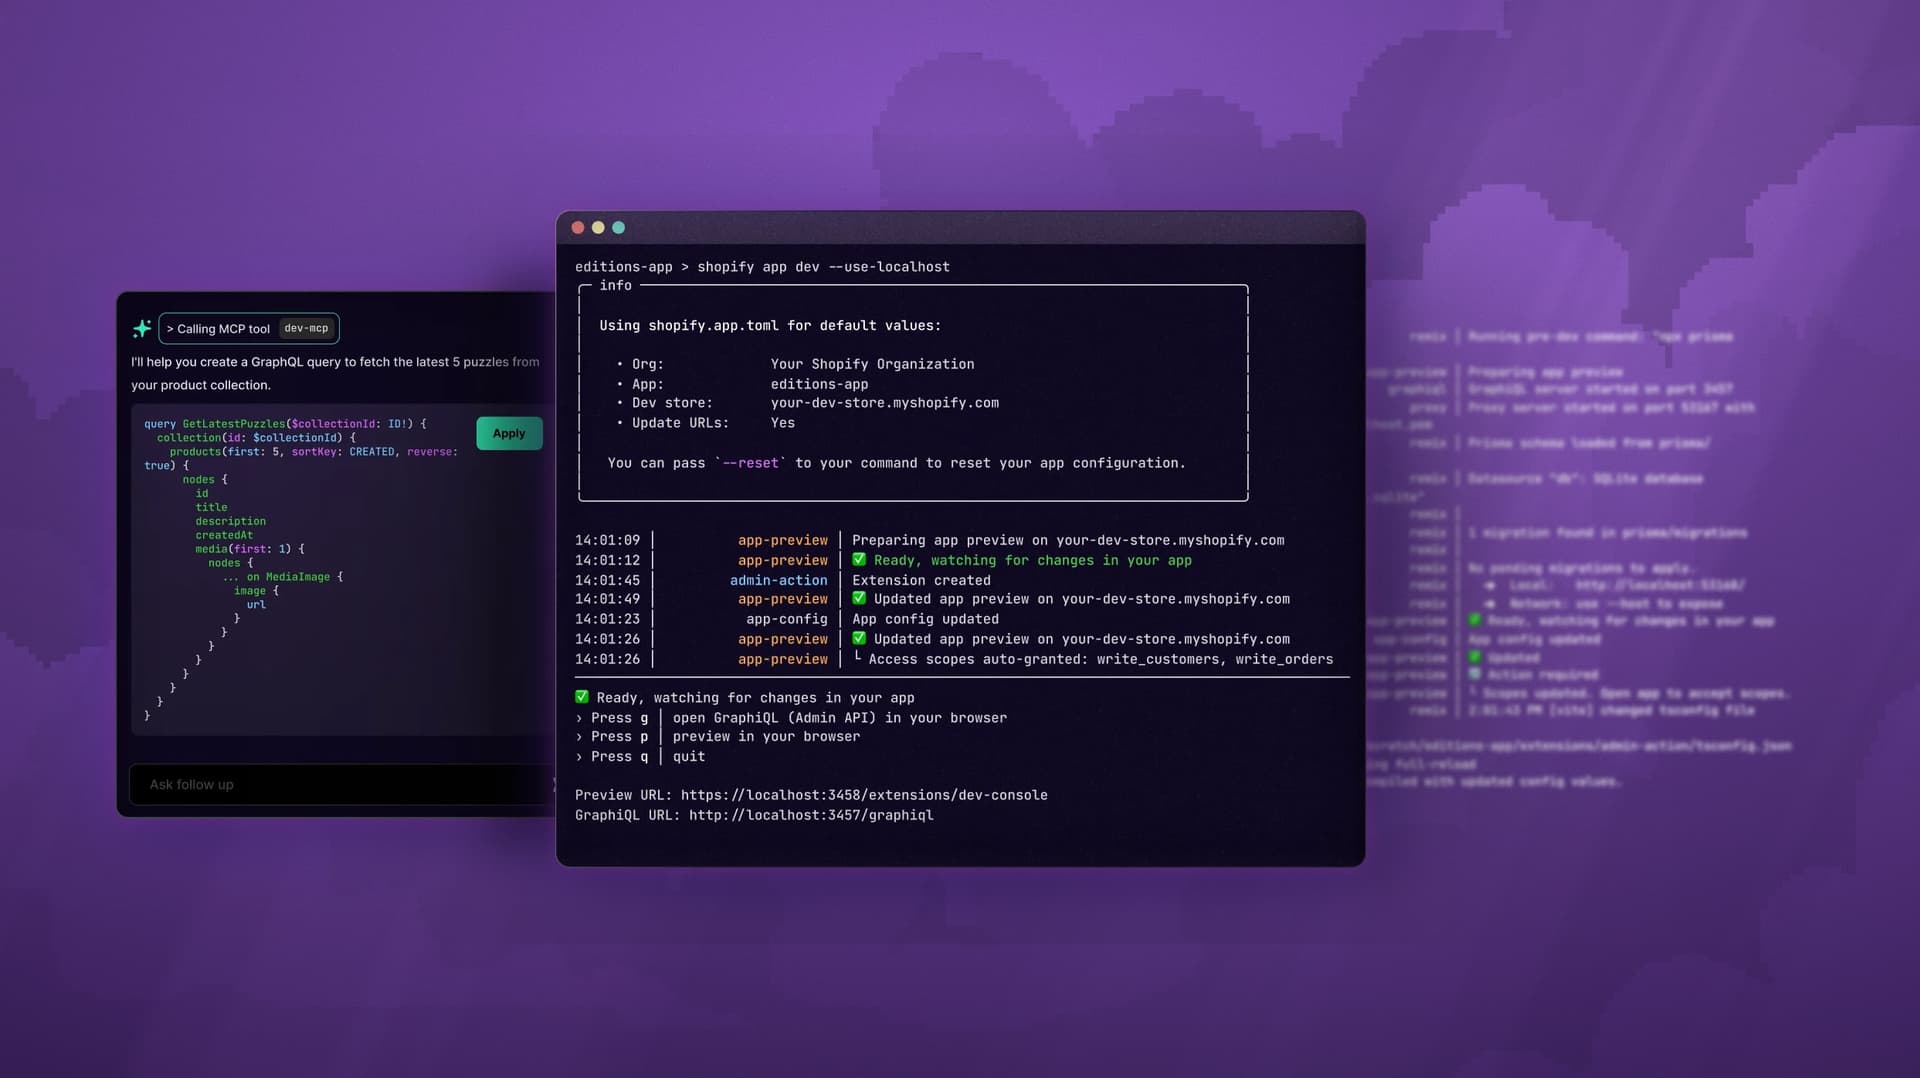The width and height of the screenshot is (1920, 1078).
Task: Click the green check in the 14:01:49 log row
Action: pyautogui.click(x=859, y=599)
